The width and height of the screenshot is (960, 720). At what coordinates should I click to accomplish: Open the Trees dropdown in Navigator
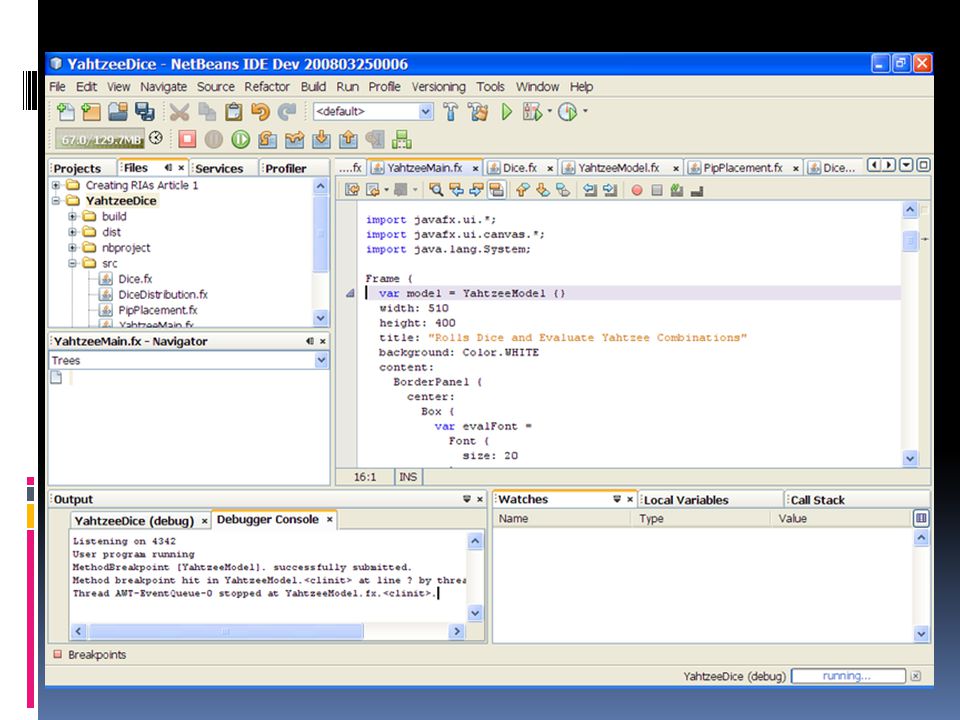[321, 361]
